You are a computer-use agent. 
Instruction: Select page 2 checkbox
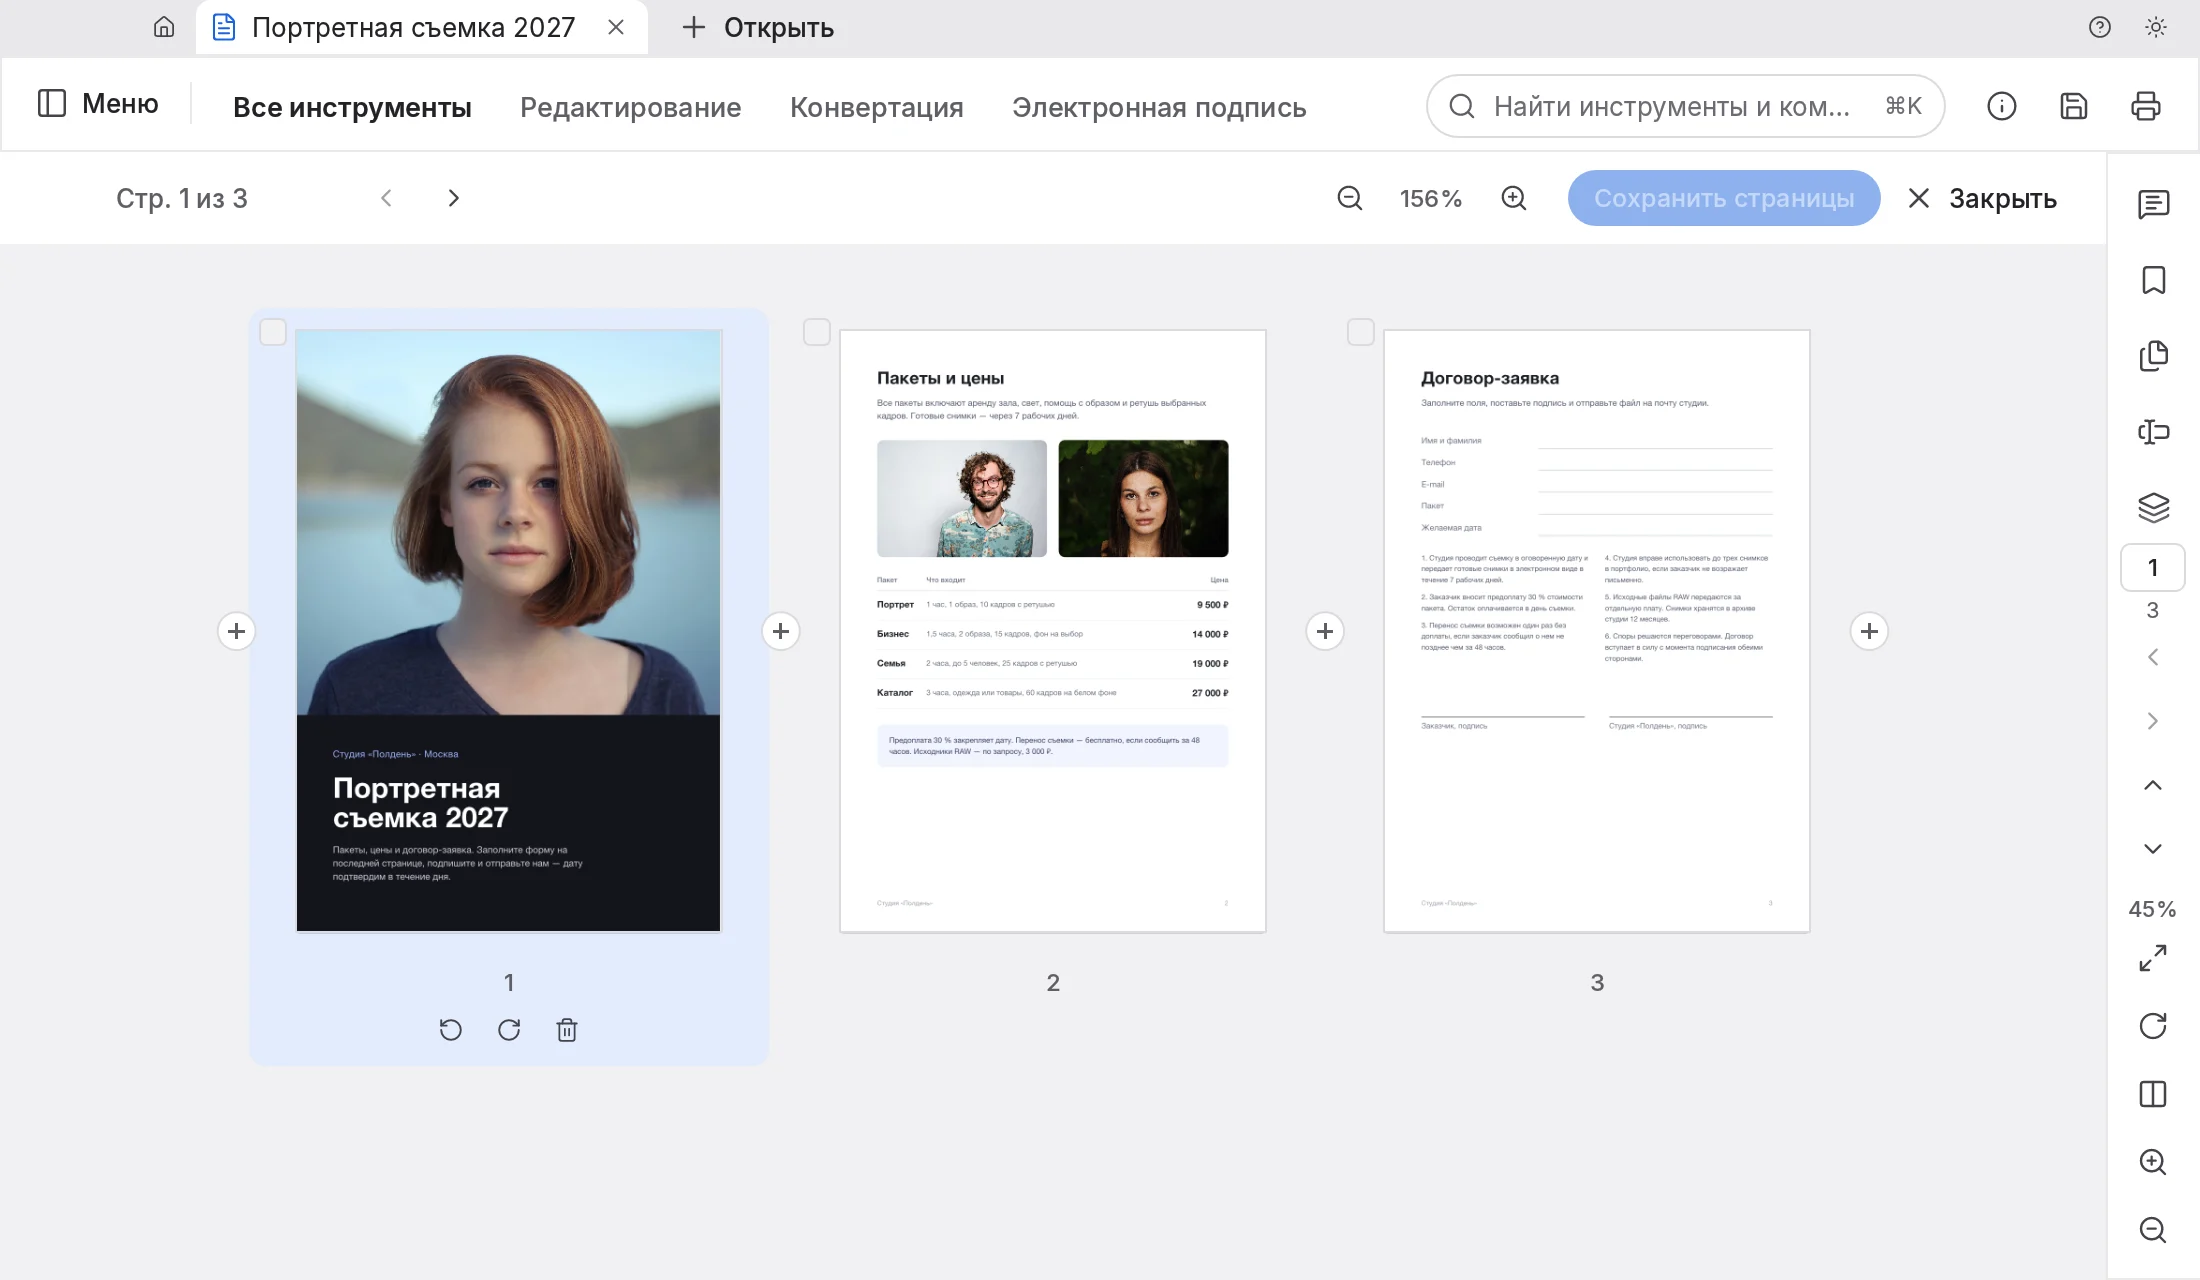click(x=817, y=332)
